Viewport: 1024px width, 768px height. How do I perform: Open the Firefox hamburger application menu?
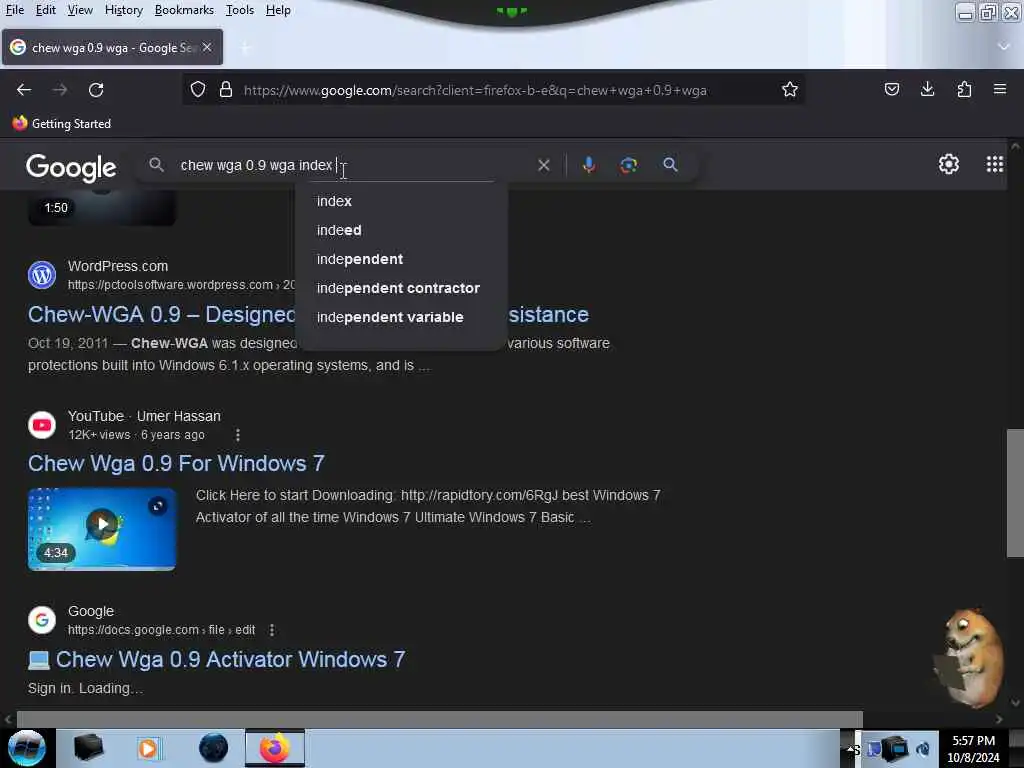(x=1000, y=89)
